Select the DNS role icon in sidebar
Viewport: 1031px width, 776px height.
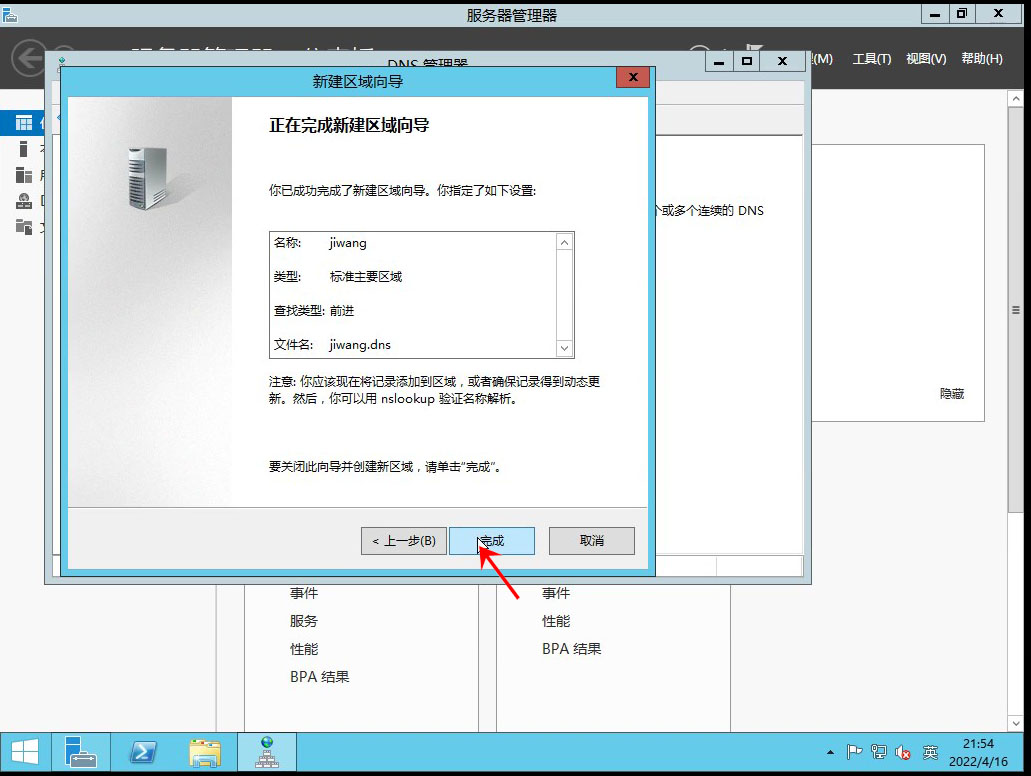click(24, 201)
